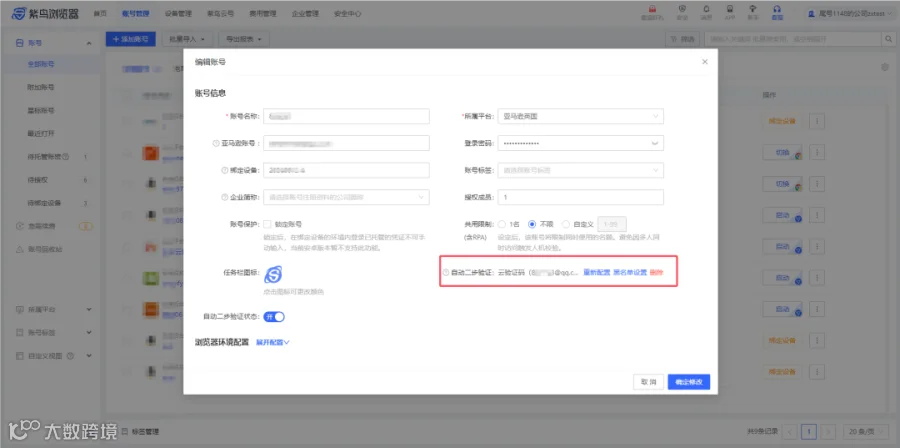The image size is (900, 448).
Task: Click help icon beside 亚马逊账号 label
Action: coord(216,143)
